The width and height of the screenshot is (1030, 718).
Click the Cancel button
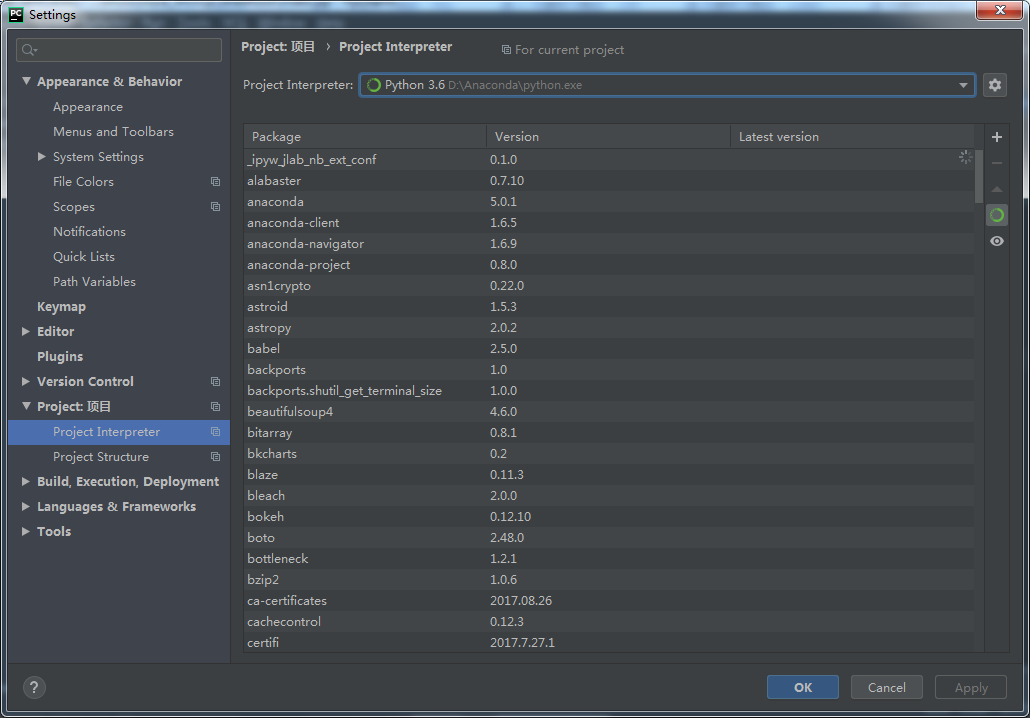point(886,687)
